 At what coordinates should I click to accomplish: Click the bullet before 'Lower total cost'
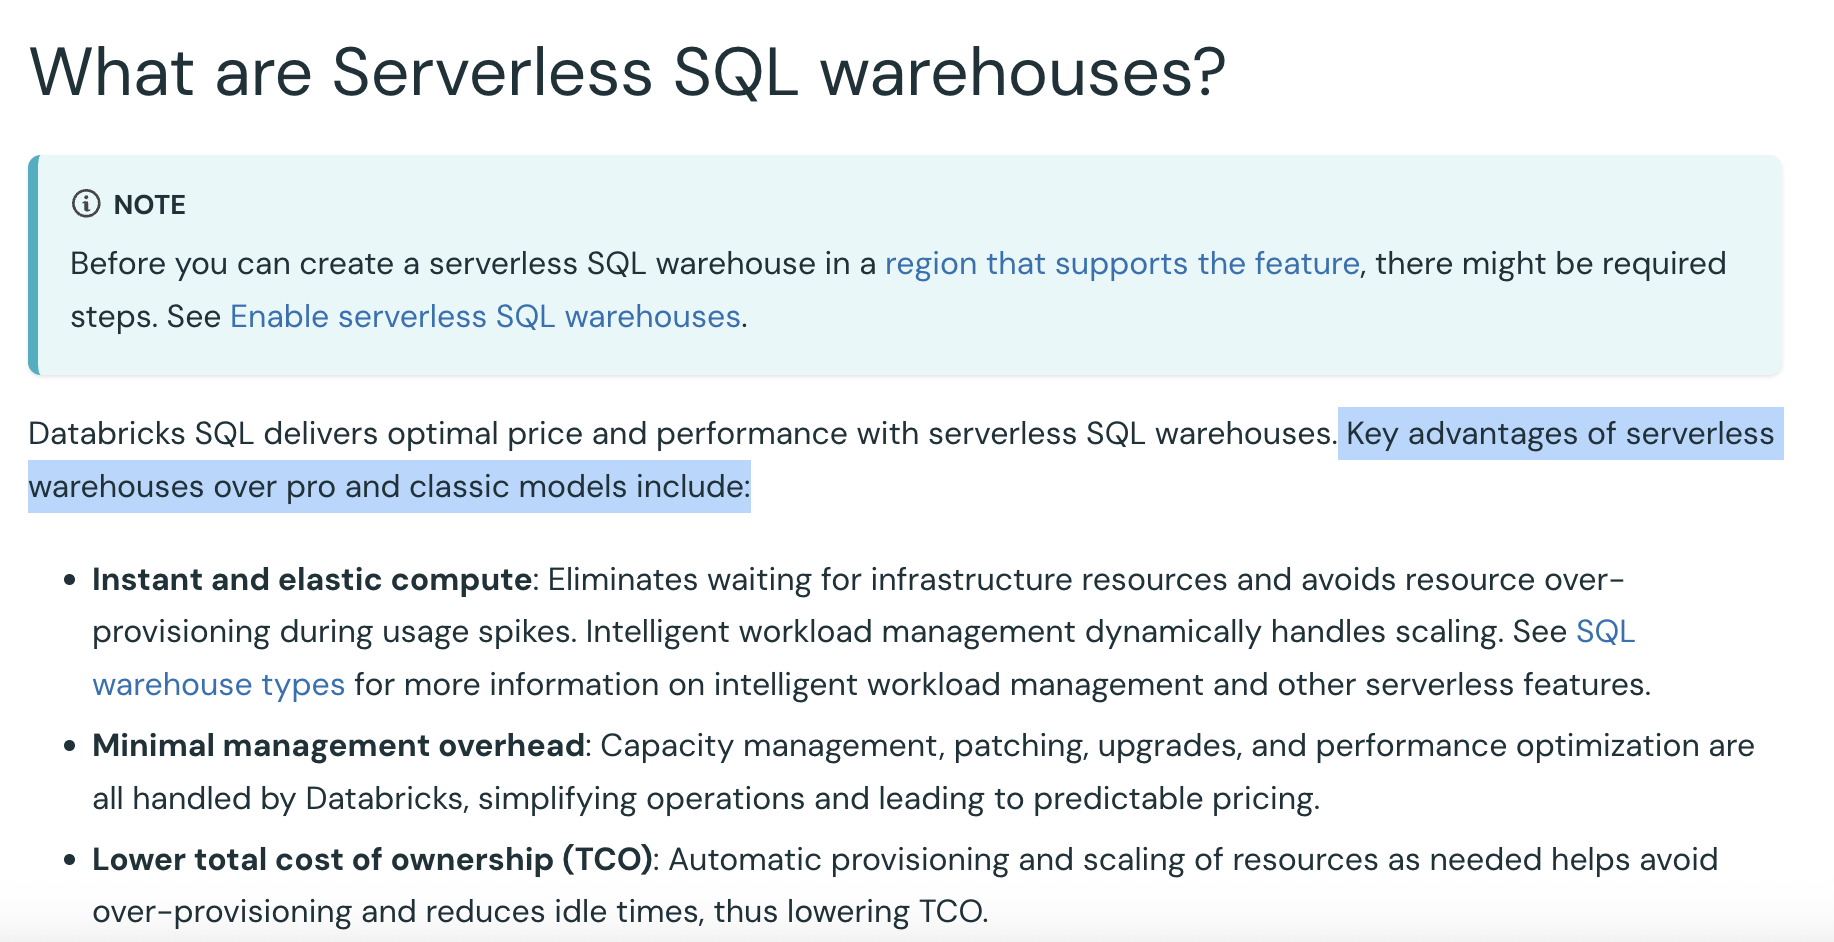(69, 860)
